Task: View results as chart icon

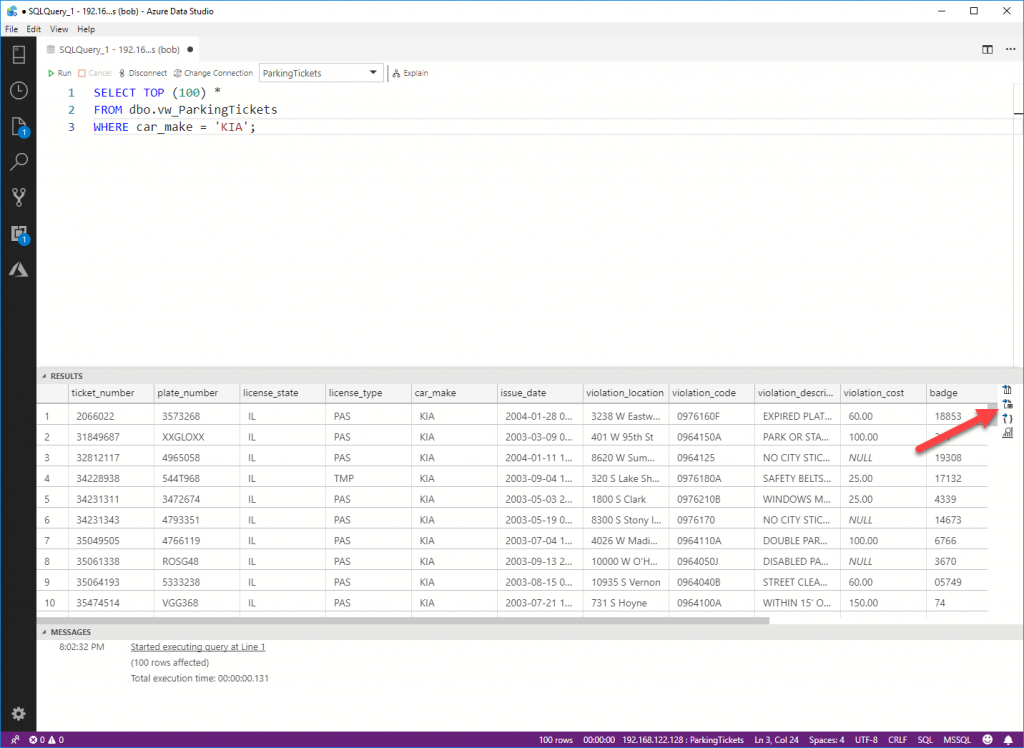Action: pos(1007,433)
